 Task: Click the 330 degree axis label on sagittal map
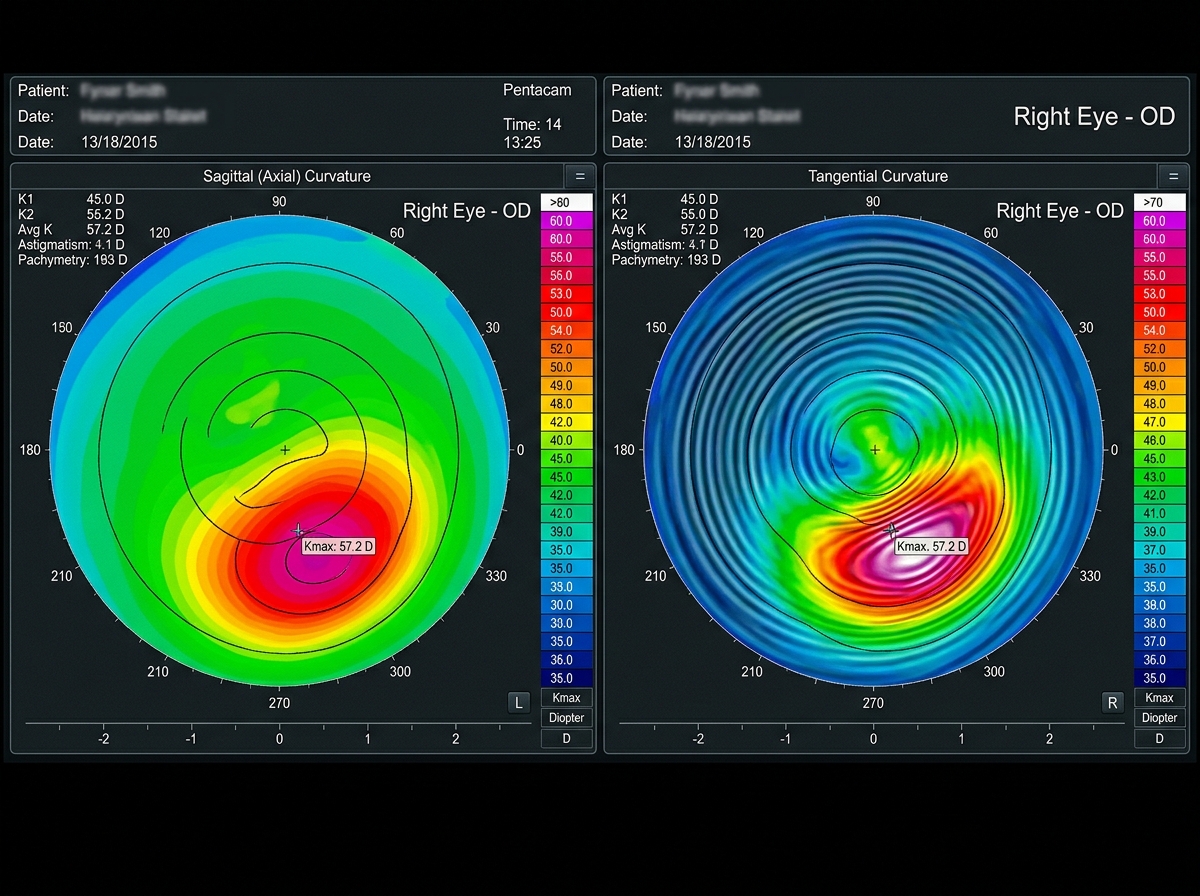pos(497,576)
